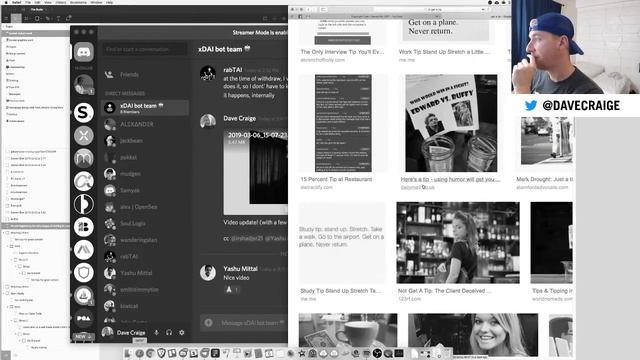This screenshot has height=360, width=640.
Task: Open Here's a tip using humor link
Action: [450, 179]
